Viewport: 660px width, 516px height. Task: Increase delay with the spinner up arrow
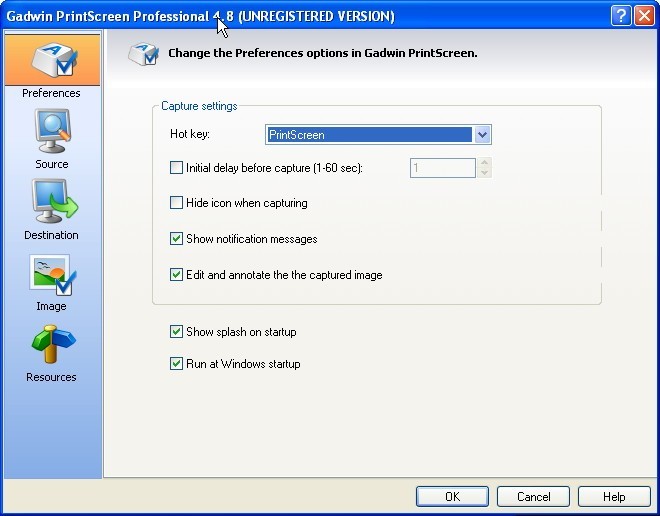484,163
